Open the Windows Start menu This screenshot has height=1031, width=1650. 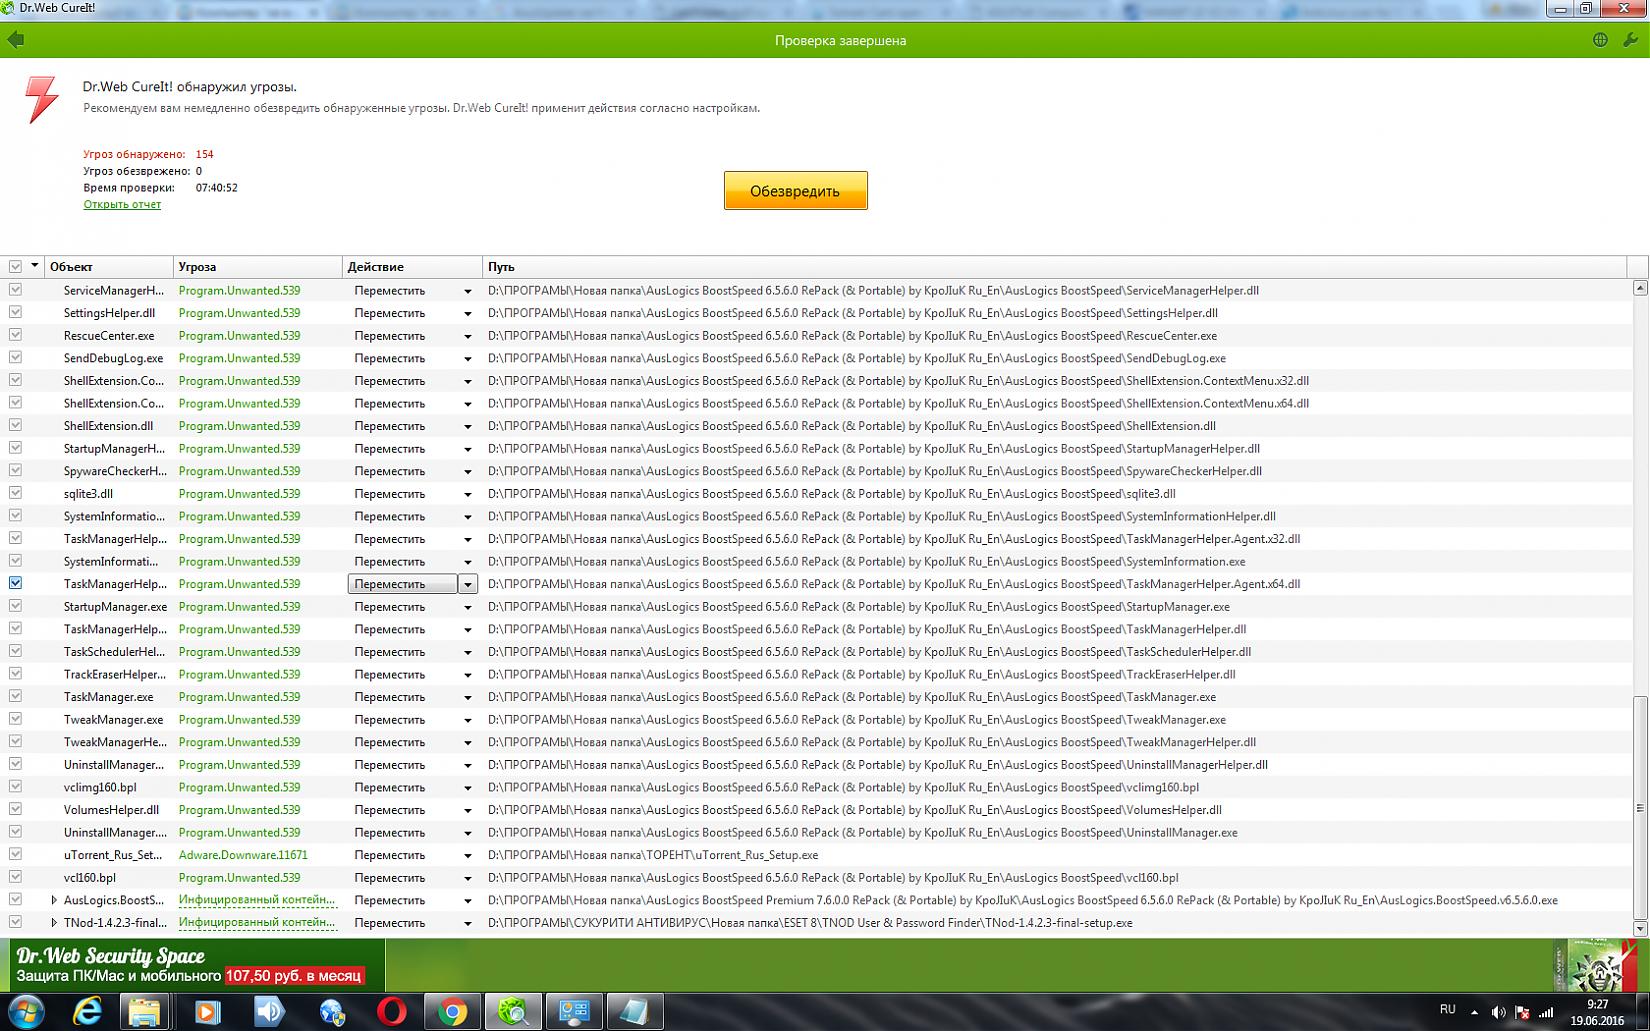click(x=26, y=1012)
